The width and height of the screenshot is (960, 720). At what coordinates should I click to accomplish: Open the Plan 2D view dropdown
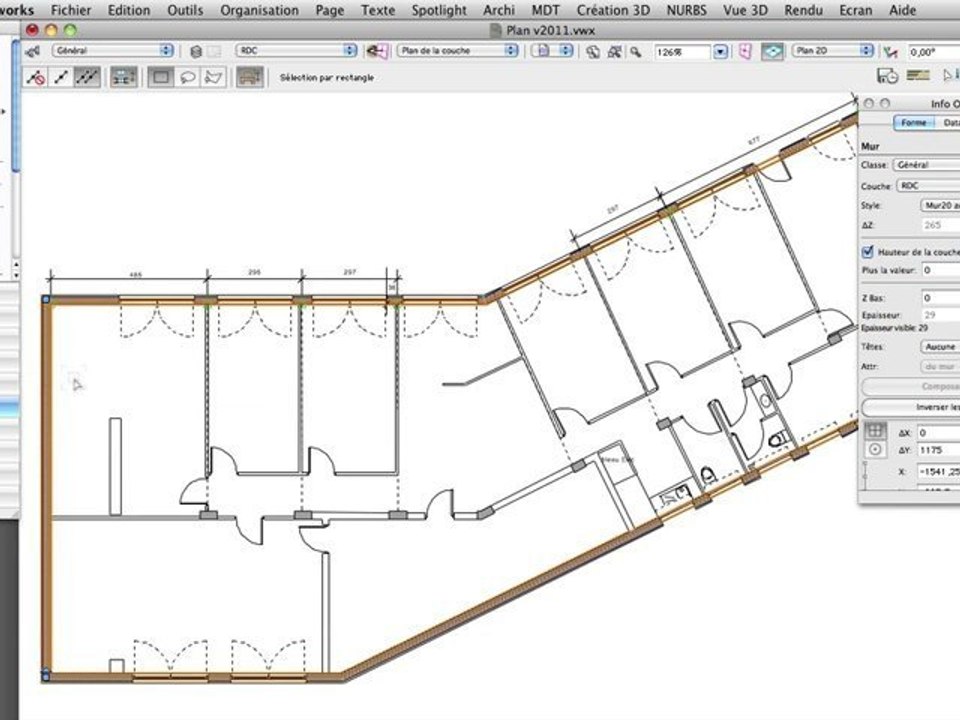click(x=833, y=51)
